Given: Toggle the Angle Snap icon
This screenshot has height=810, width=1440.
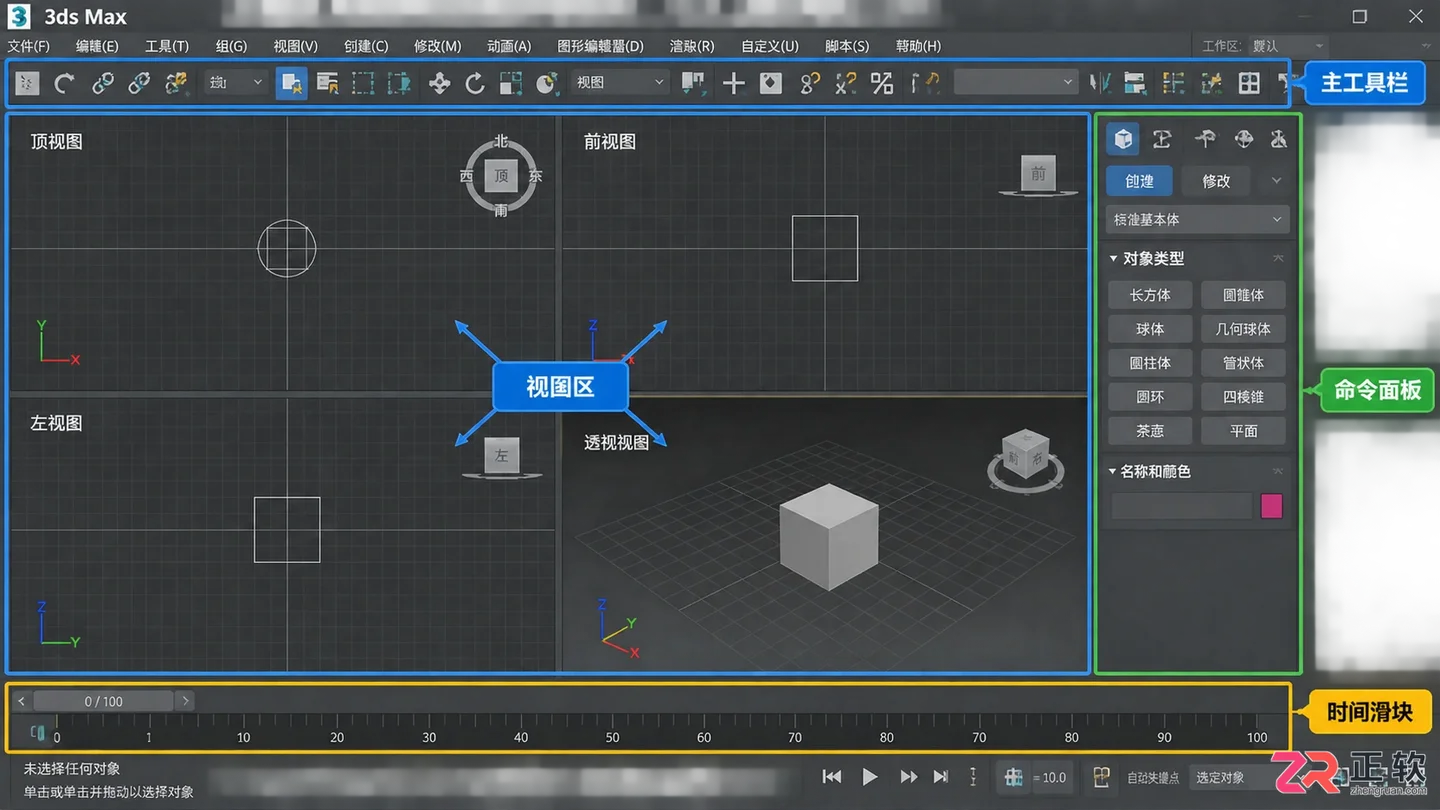Looking at the screenshot, I should coord(846,83).
